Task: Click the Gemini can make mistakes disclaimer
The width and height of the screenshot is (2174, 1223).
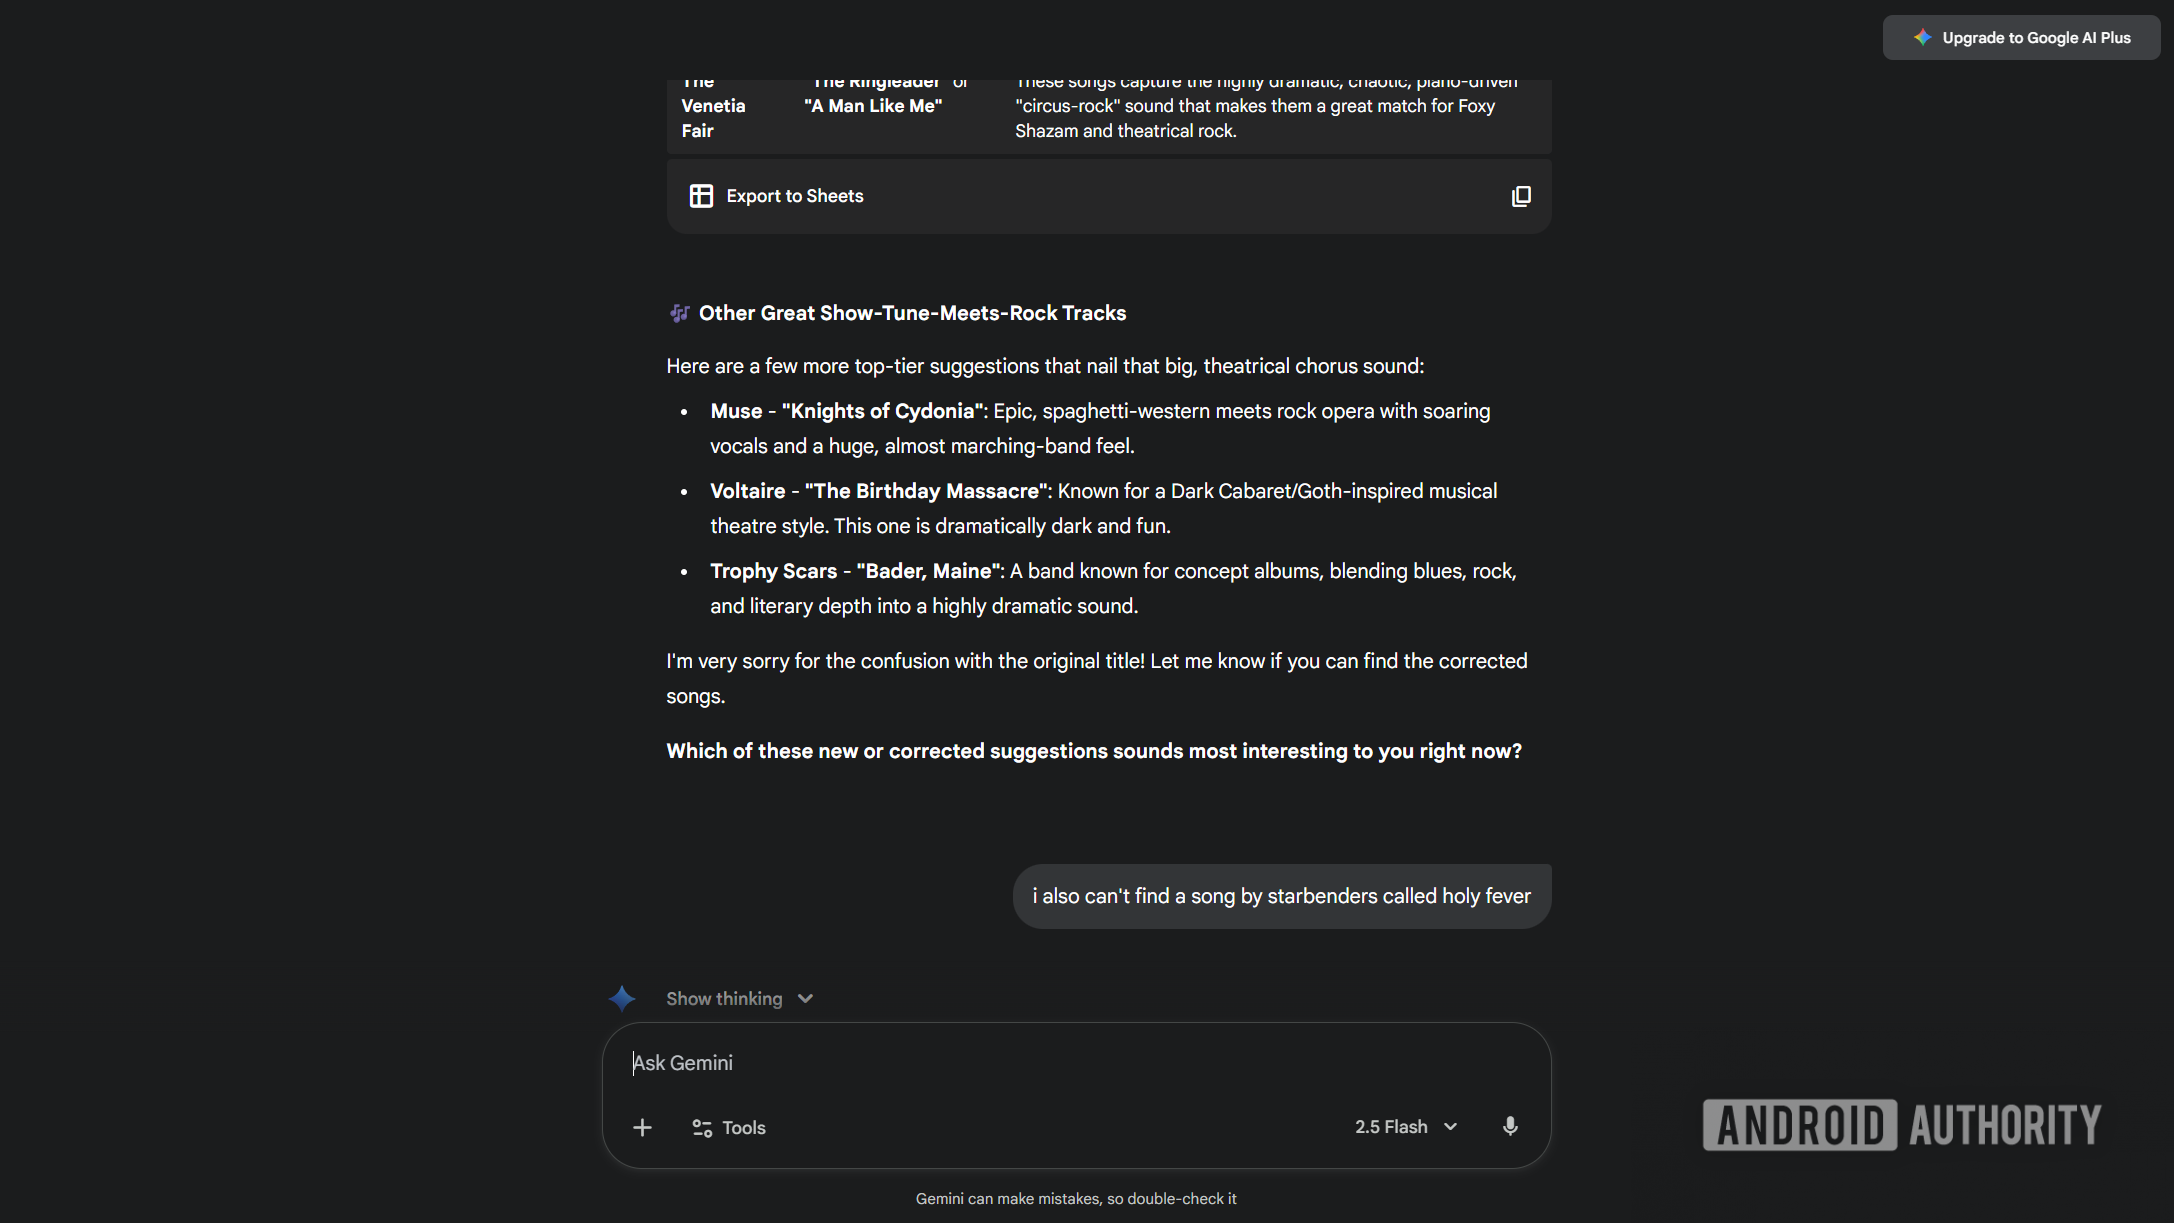Action: point(1076,1198)
